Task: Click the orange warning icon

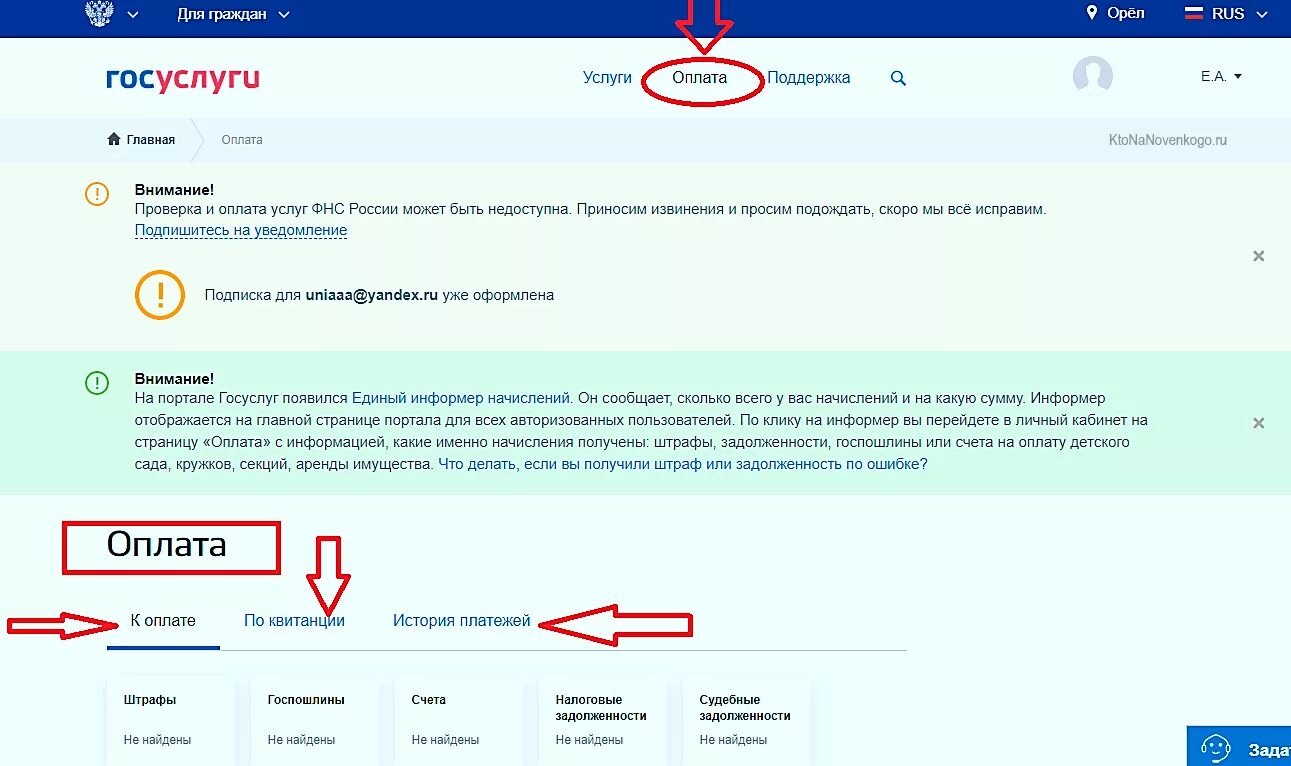Action: point(97,194)
